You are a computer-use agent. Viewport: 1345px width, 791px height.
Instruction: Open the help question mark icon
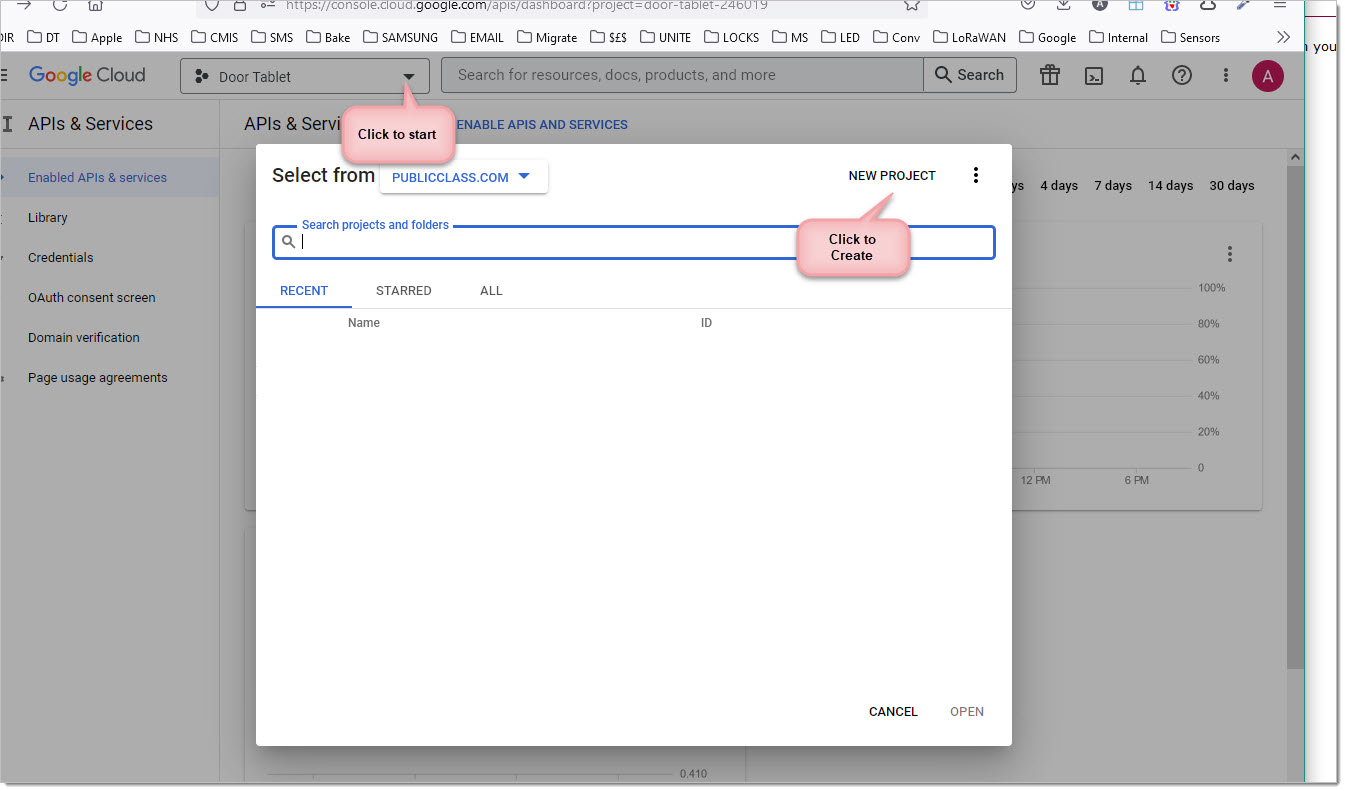1182,76
